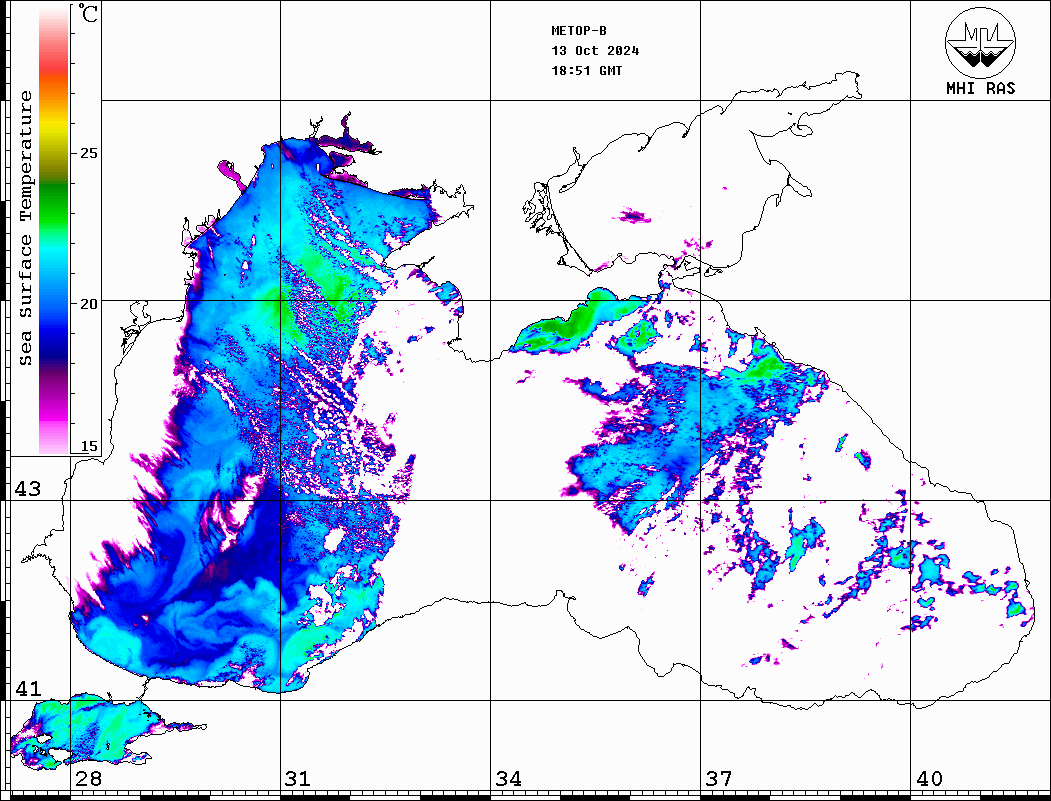Screen dimensions: 1051x801
Task: Click the '20' temperature scale value
Action: [x=89, y=304]
